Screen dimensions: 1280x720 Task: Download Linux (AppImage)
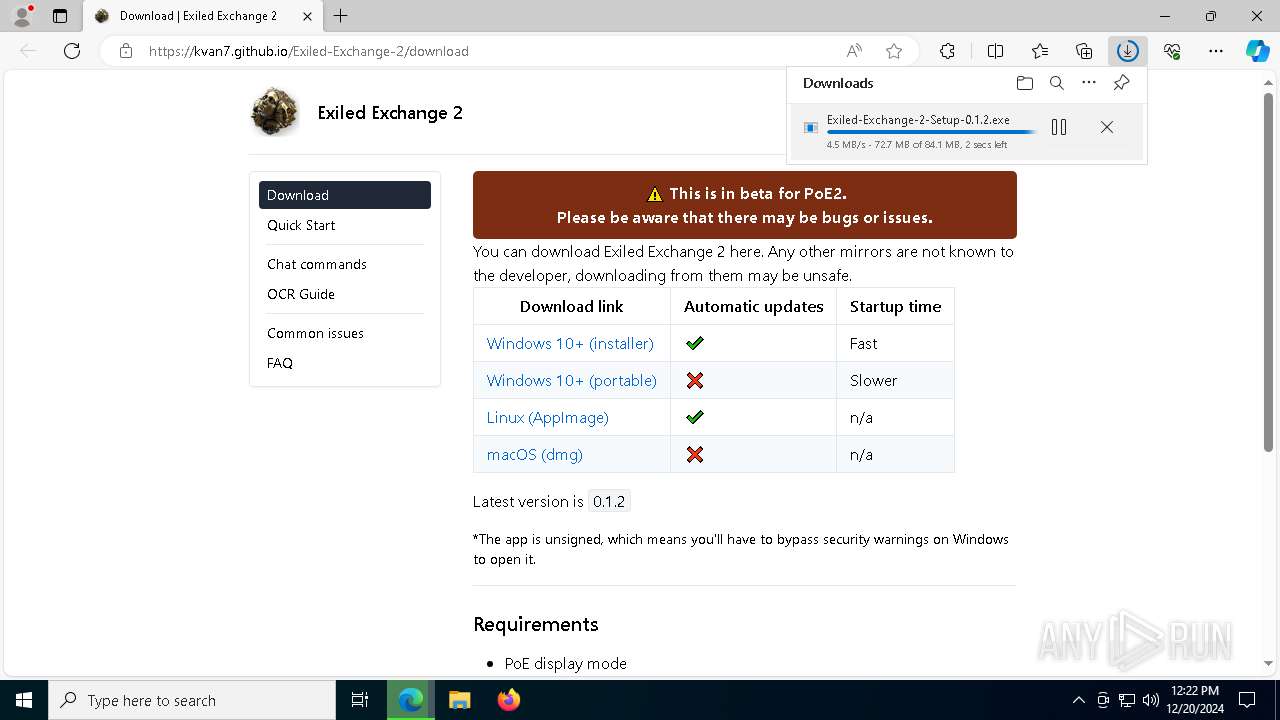click(x=548, y=417)
